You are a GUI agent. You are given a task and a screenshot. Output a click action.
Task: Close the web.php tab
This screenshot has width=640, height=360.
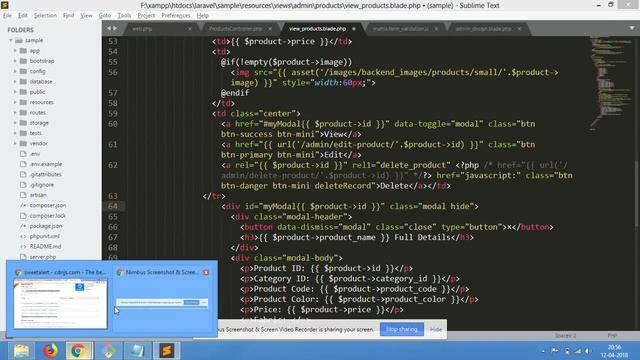coord(190,29)
